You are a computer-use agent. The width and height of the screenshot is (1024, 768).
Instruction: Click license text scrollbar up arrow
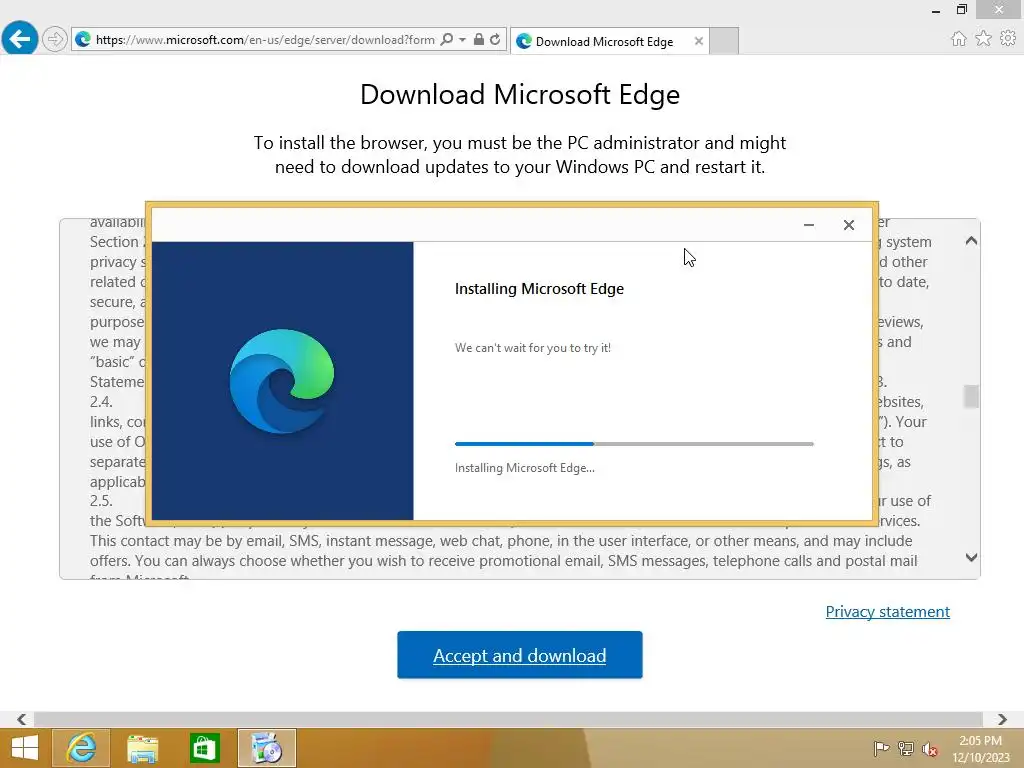pyautogui.click(x=971, y=241)
